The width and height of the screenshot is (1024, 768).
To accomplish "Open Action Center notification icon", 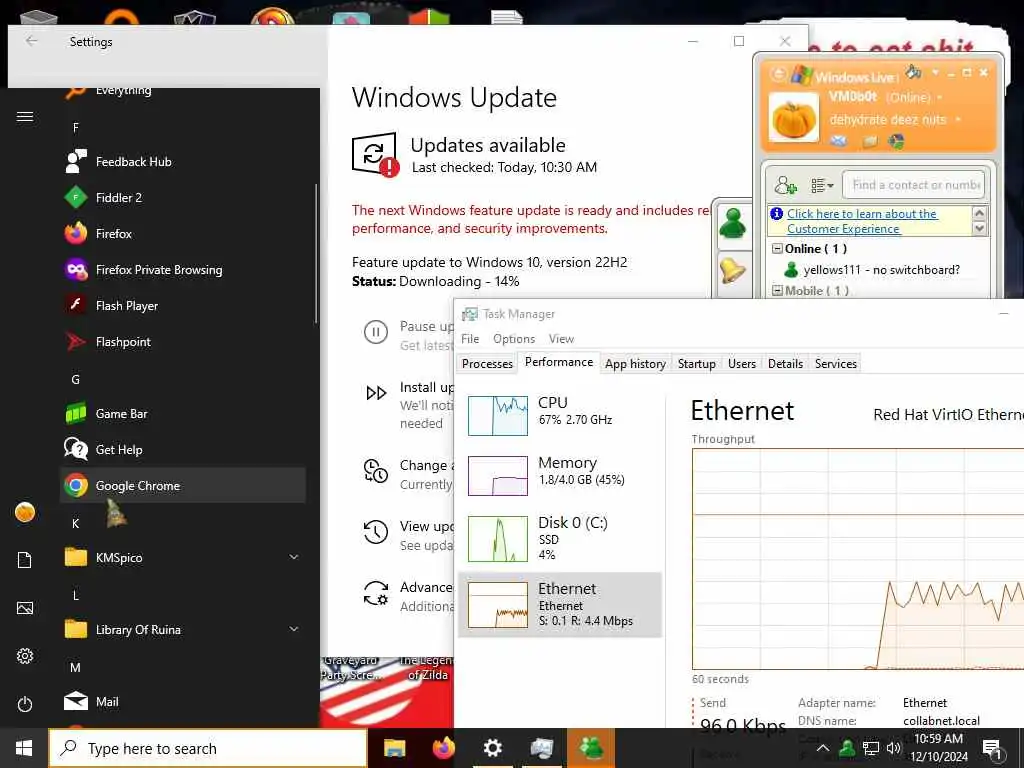I will pos(993,749).
